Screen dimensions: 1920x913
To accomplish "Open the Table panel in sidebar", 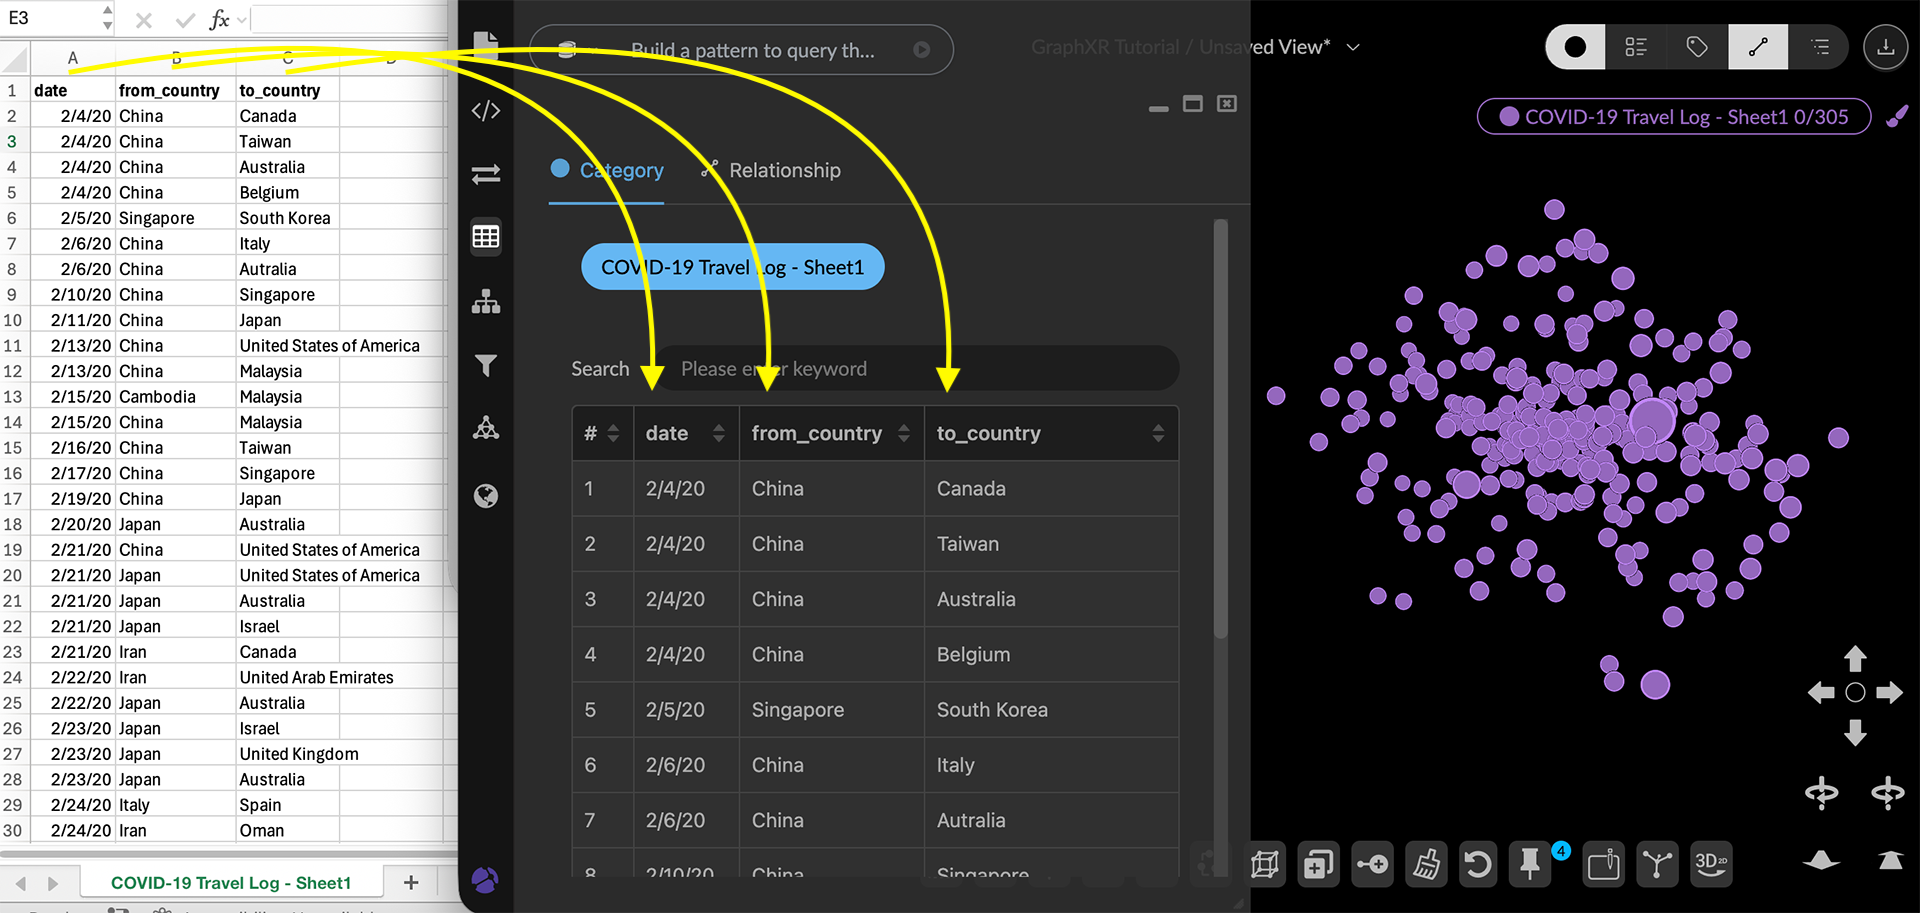I will tap(486, 237).
